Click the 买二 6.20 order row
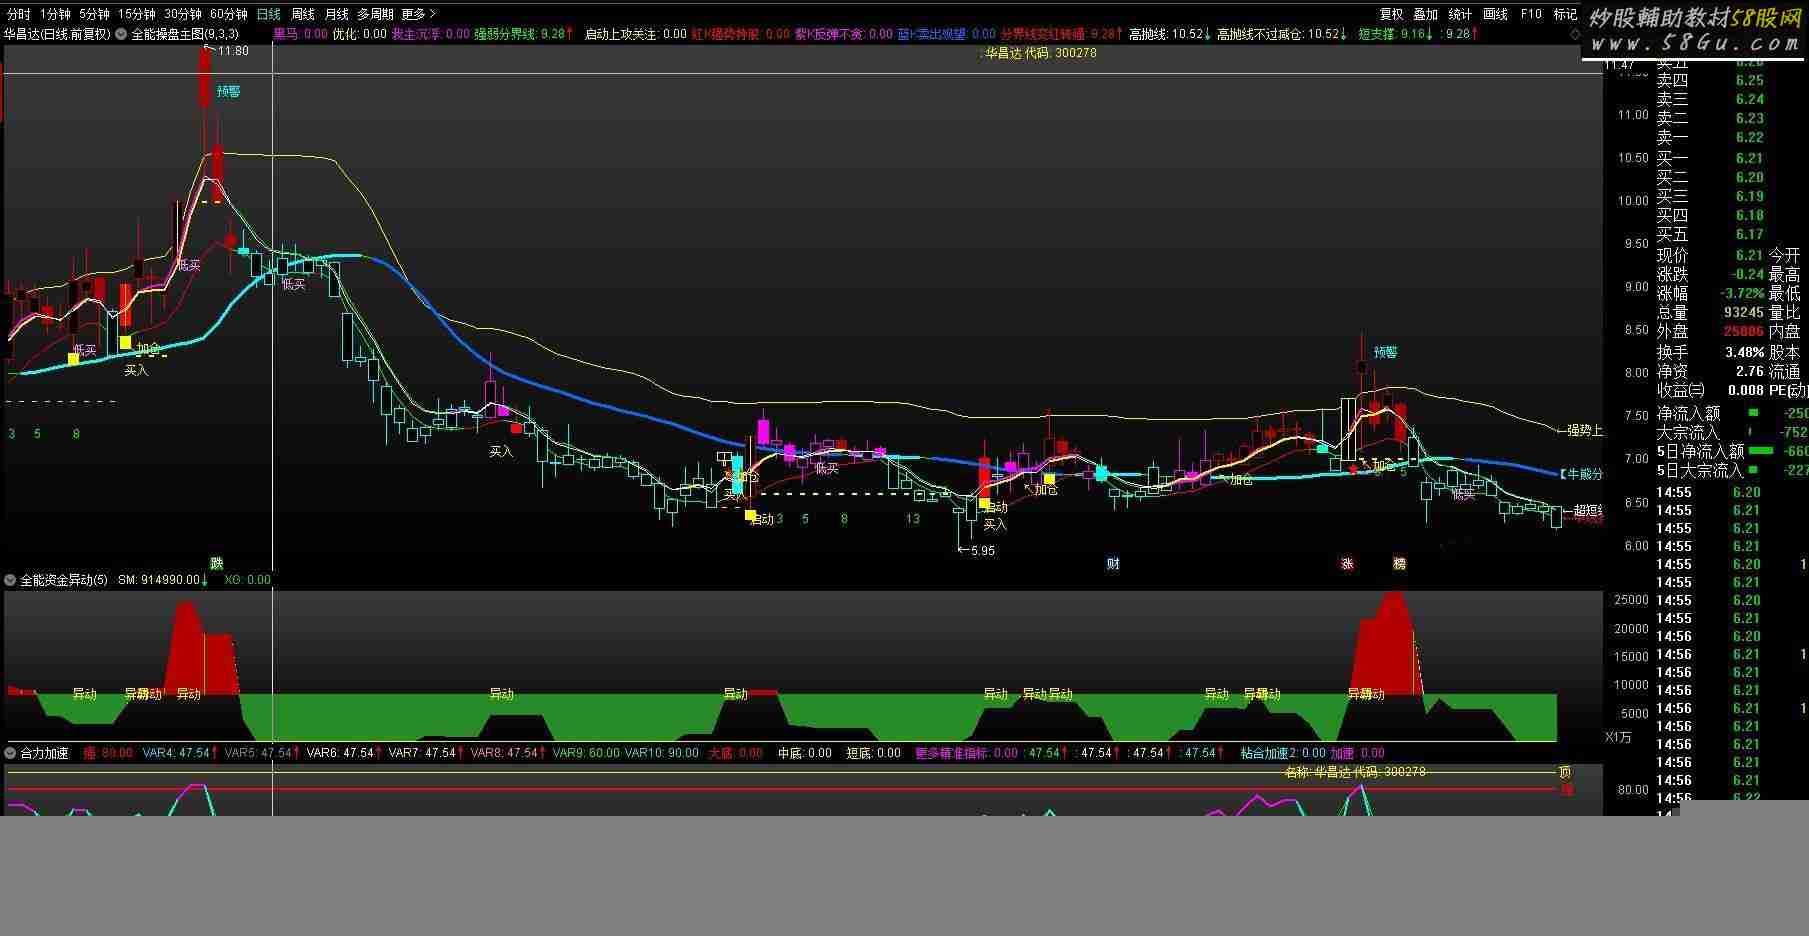1809x936 pixels. point(1710,177)
